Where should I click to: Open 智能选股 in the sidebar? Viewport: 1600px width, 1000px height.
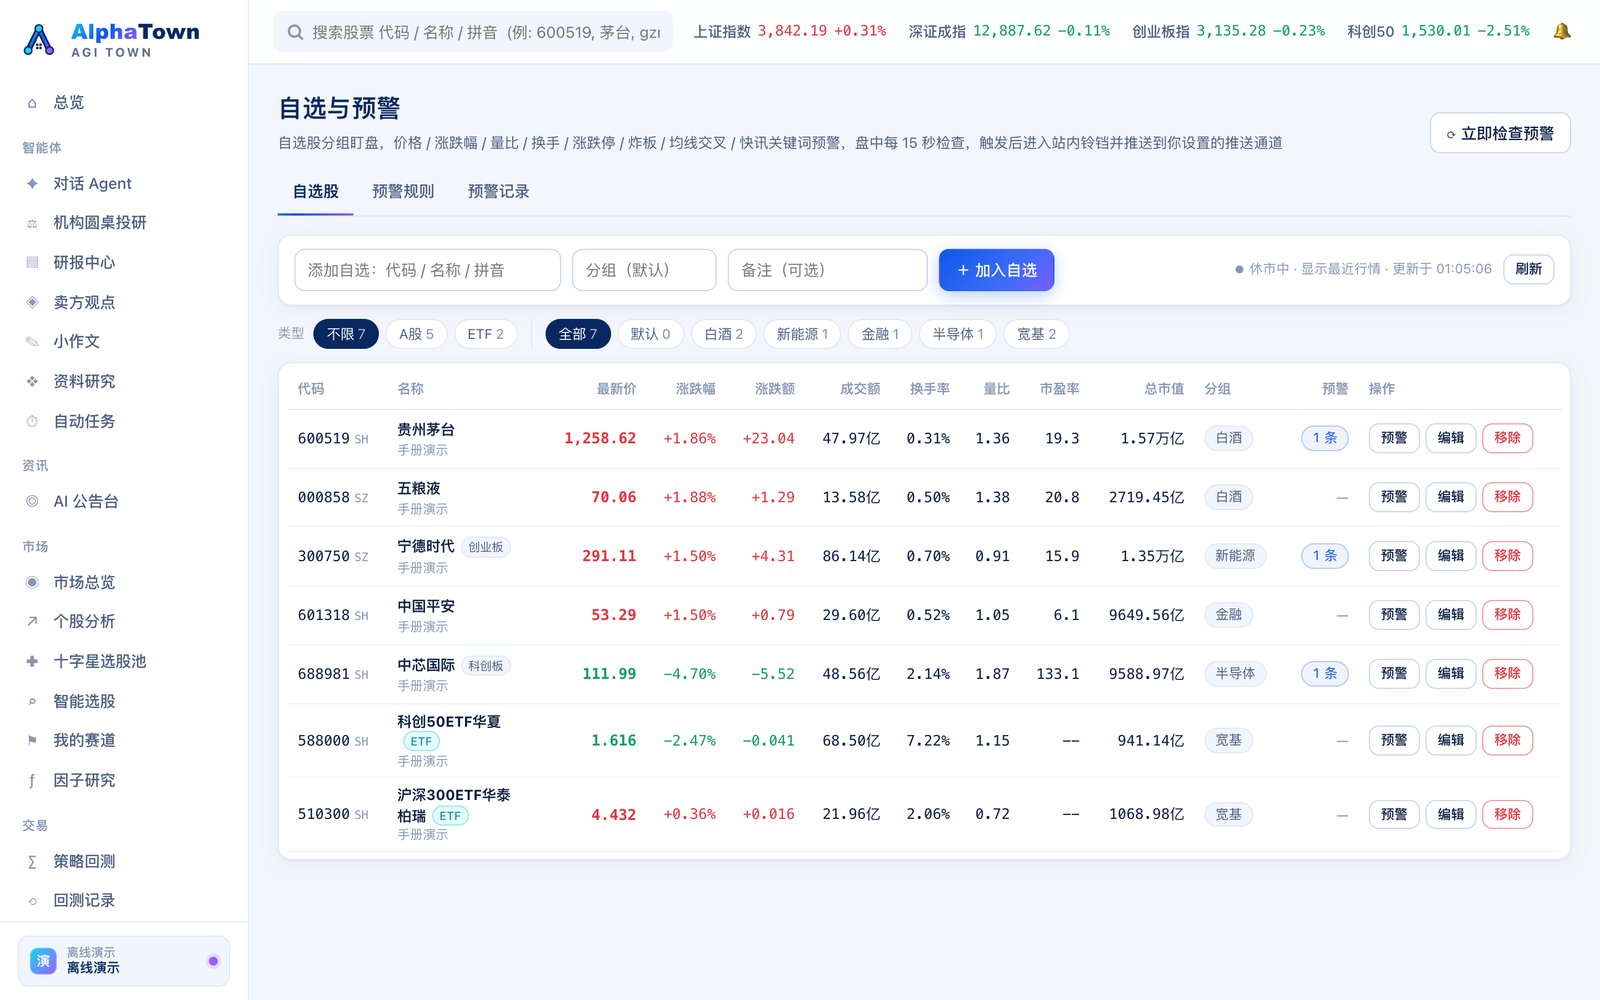(124, 701)
